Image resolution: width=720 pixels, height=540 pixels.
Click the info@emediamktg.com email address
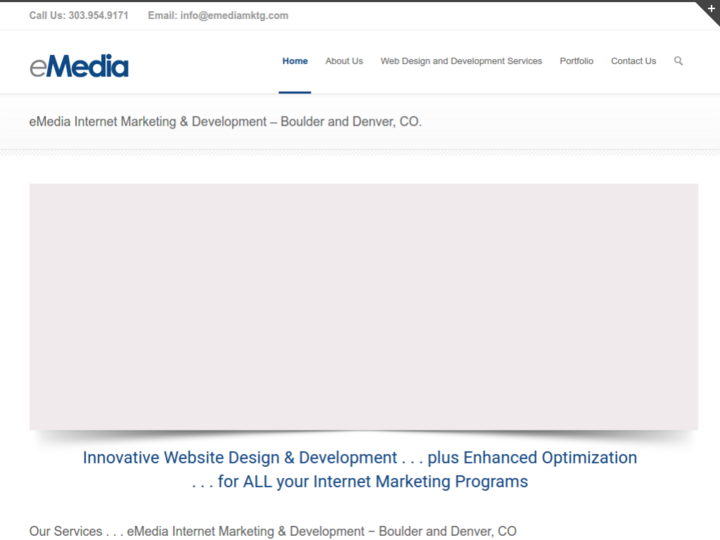coord(234,15)
